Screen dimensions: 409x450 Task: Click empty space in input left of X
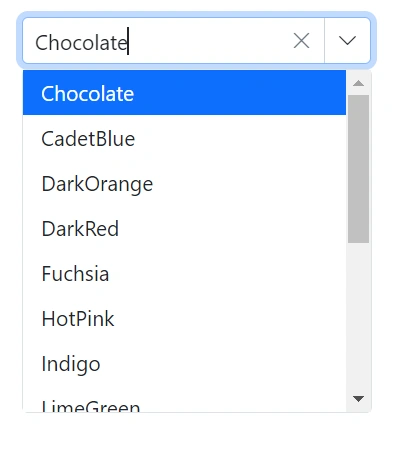pyautogui.click(x=210, y=41)
